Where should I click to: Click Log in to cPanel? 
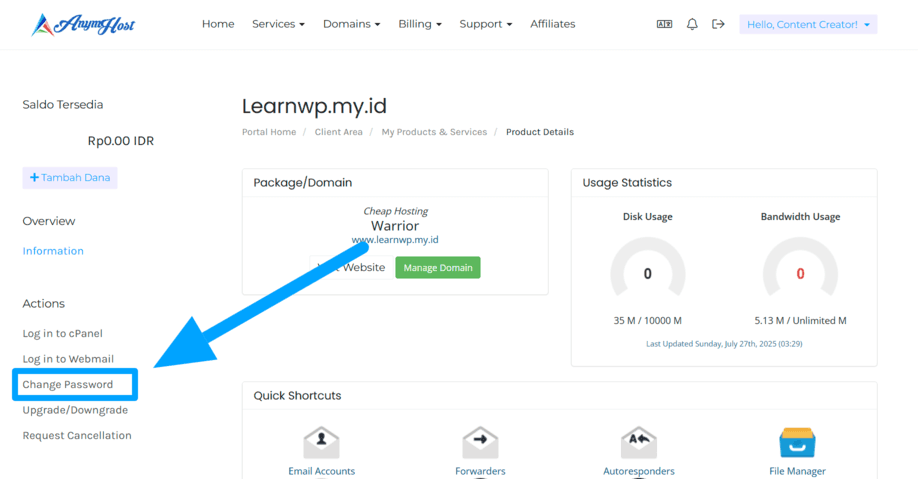(x=63, y=333)
